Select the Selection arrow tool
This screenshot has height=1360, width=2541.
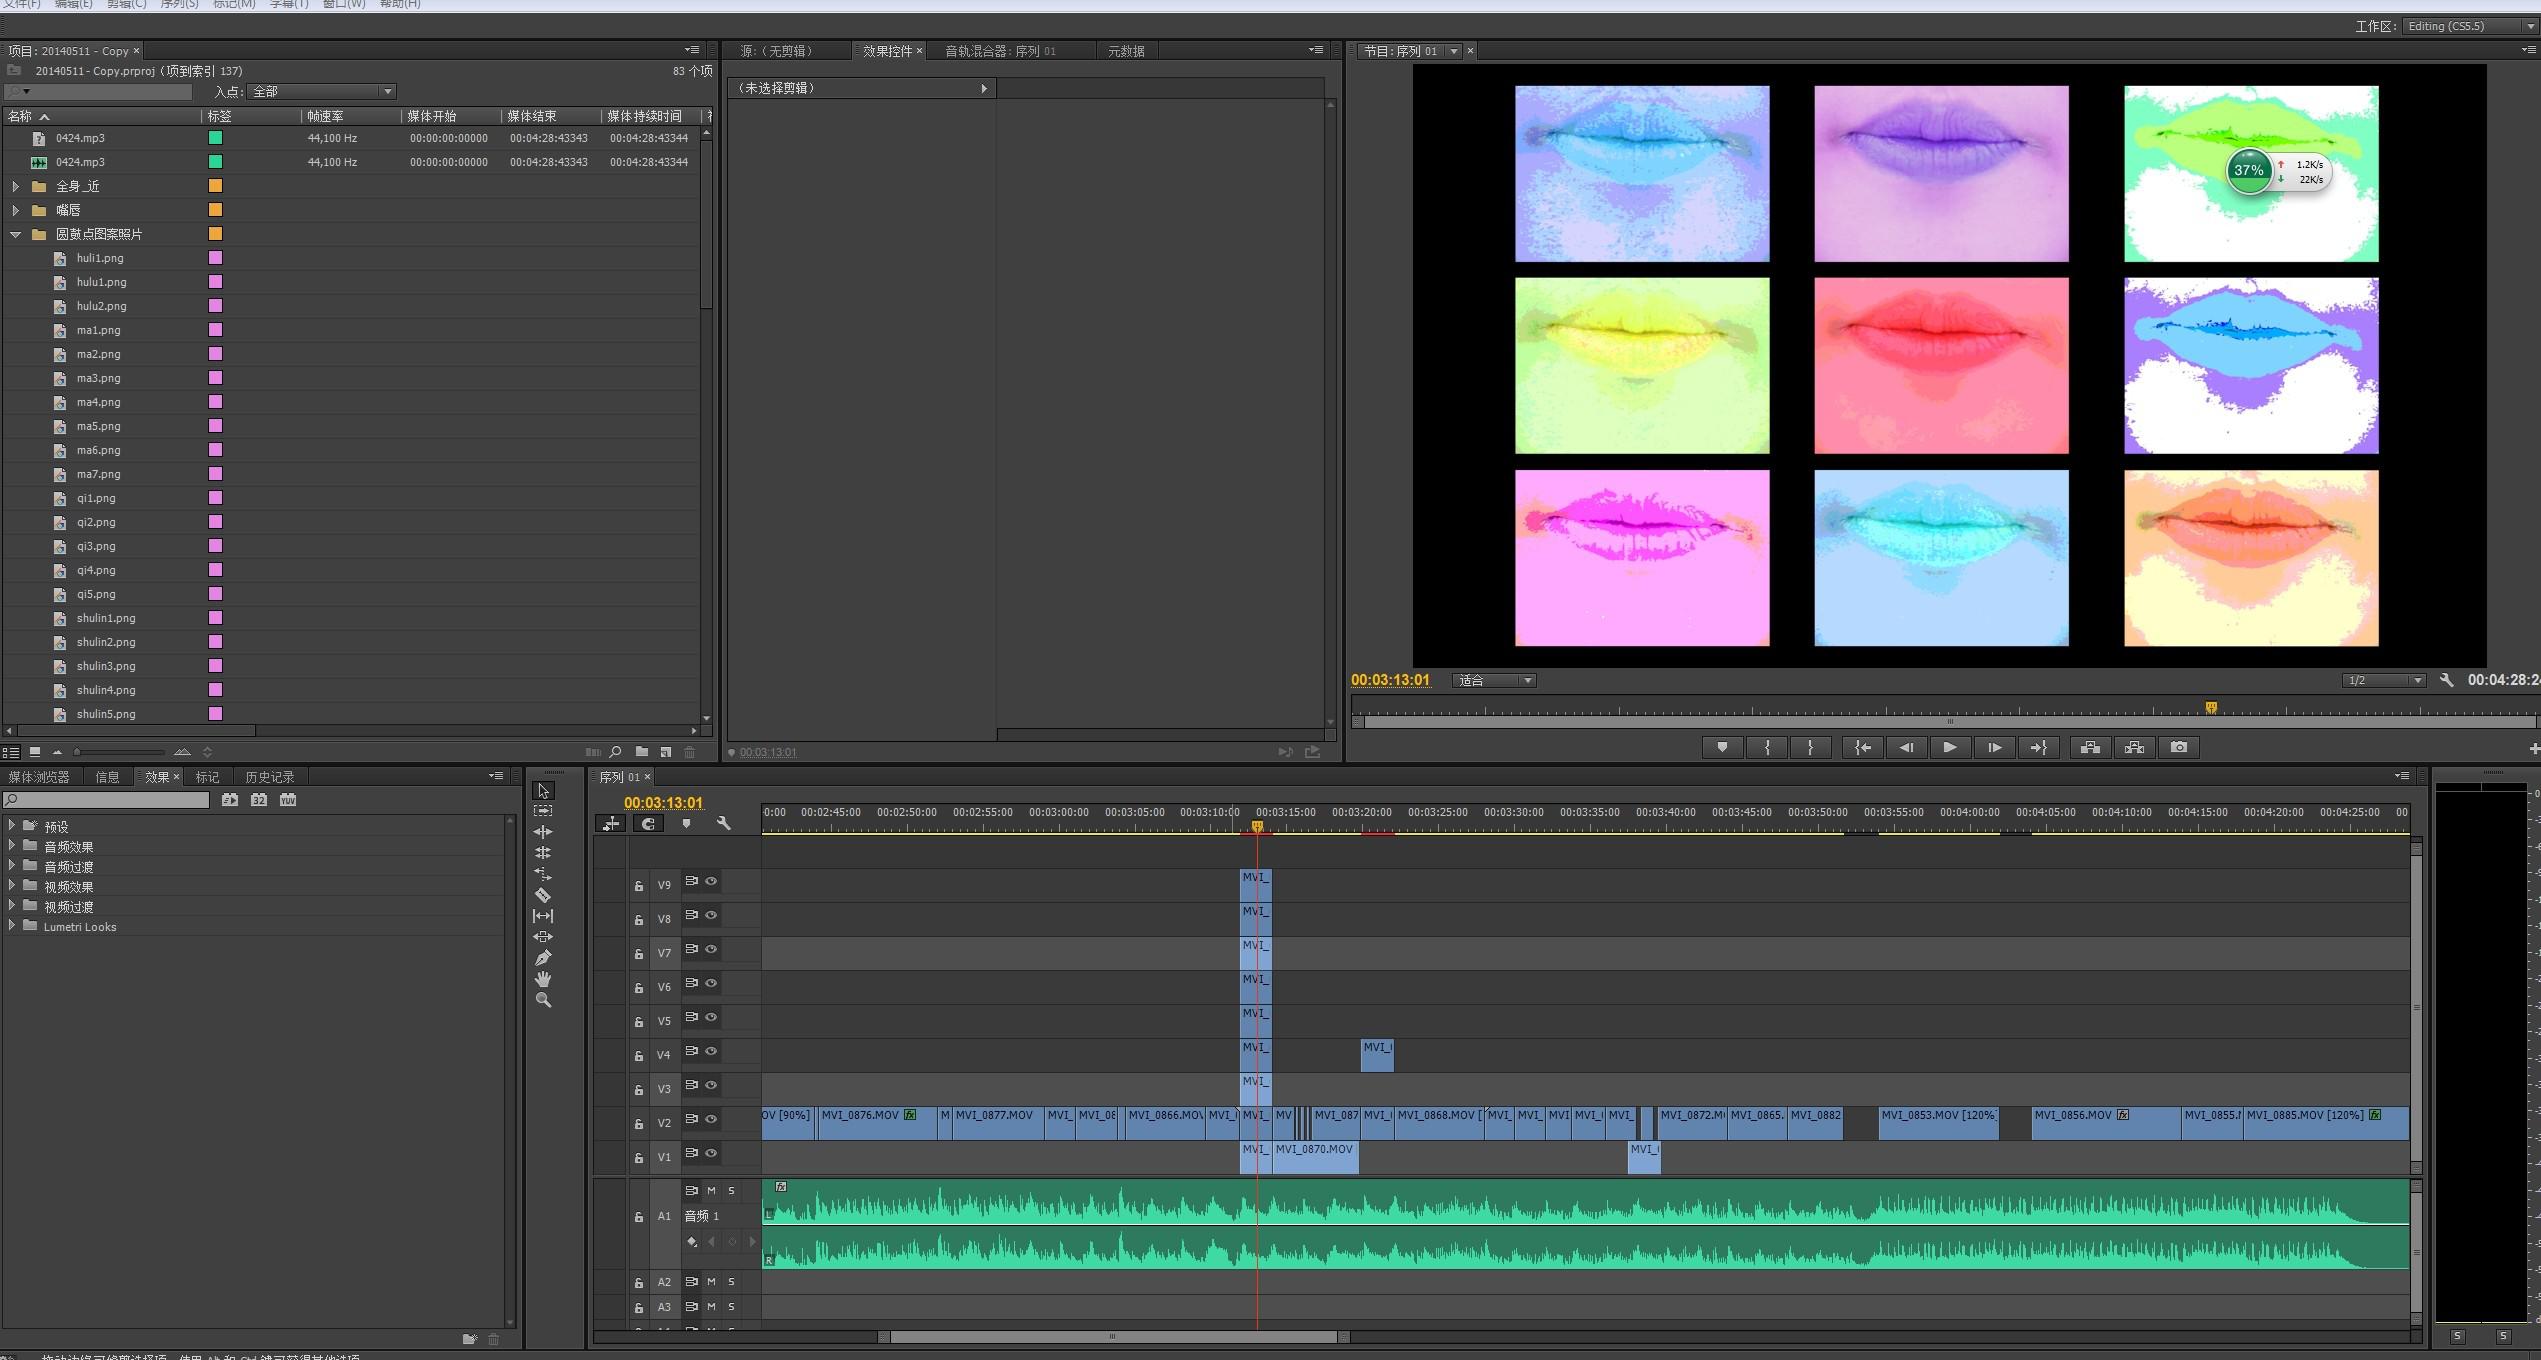pyautogui.click(x=543, y=790)
